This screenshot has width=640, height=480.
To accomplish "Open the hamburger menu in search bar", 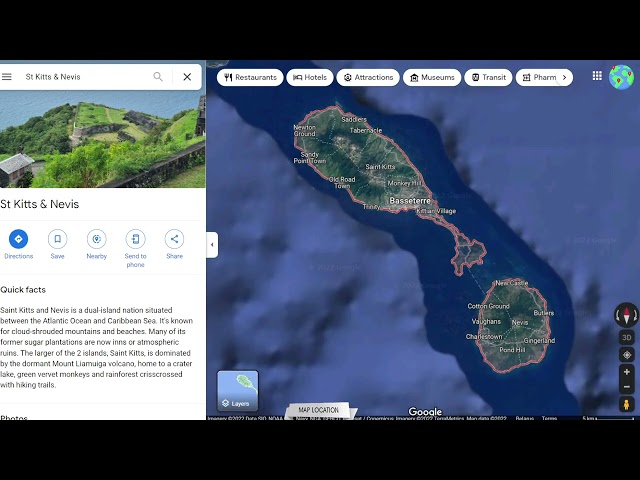I will [7, 77].
